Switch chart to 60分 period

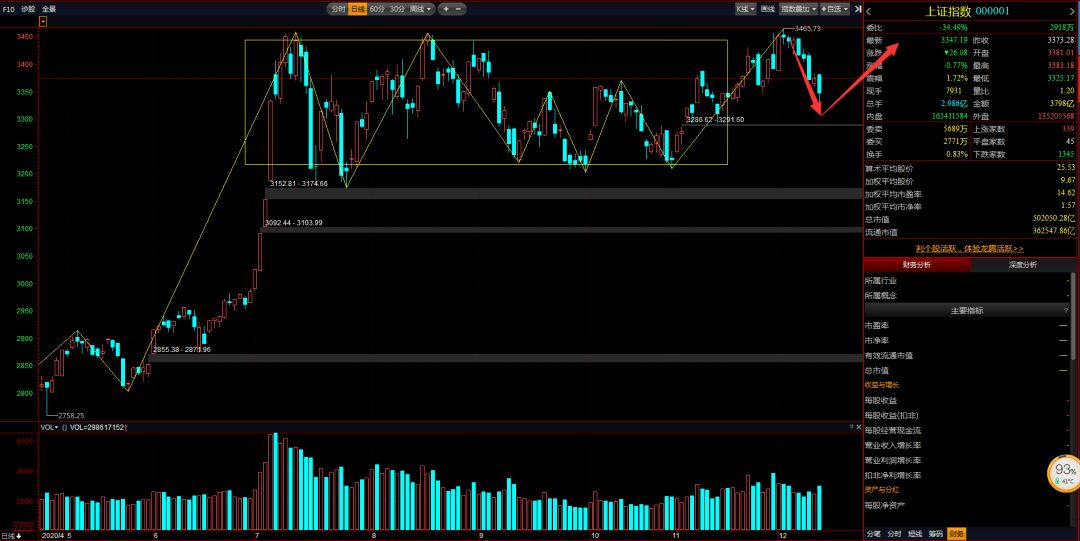click(x=377, y=9)
